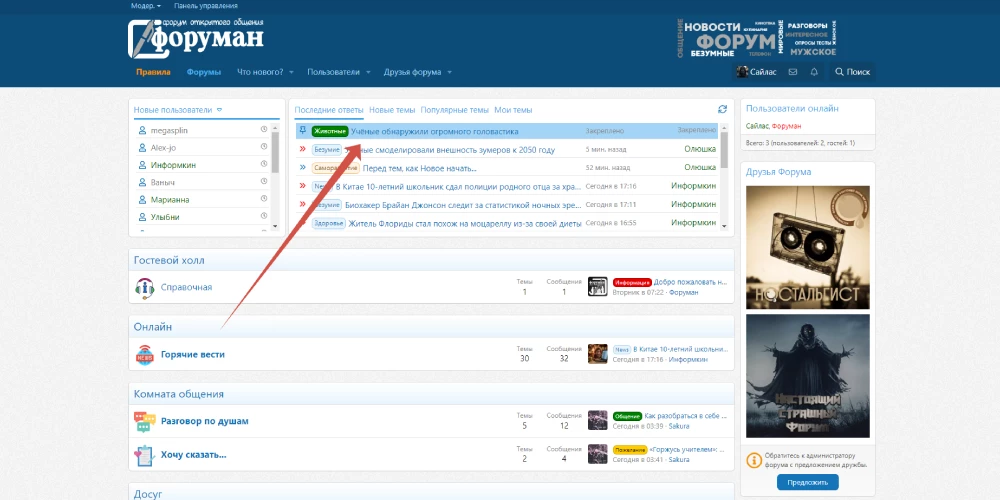
Task: Open topic Учёные обнаружили огромного головастика
Action: (x=434, y=131)
